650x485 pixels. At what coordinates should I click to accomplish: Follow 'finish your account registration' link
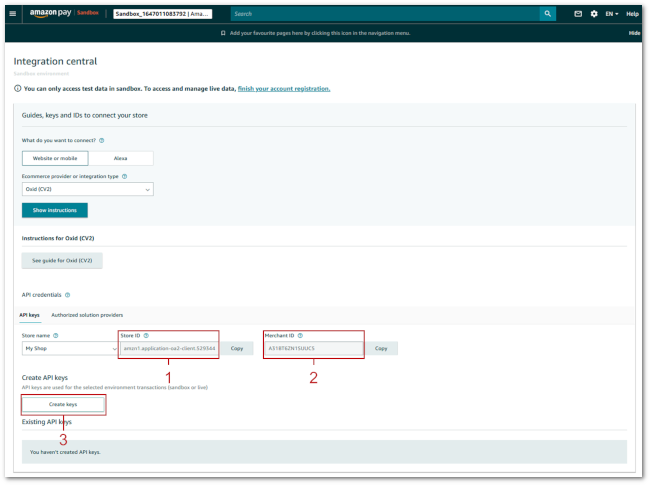click(283, 89)
